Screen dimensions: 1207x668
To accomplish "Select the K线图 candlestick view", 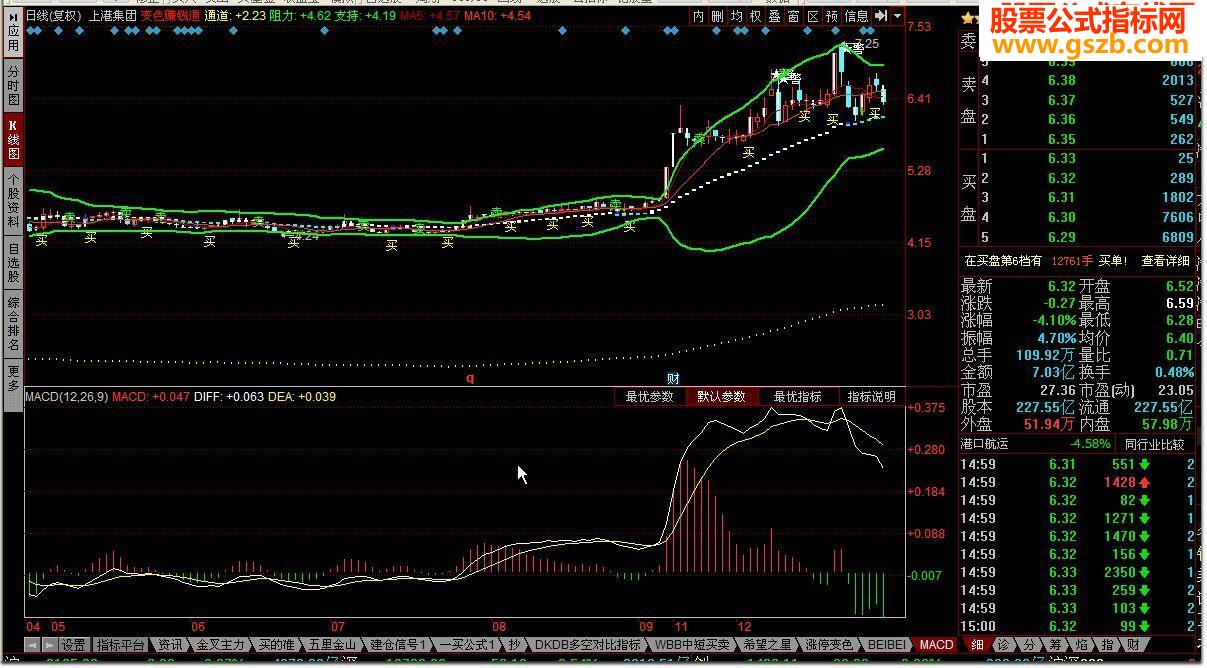I will (x=13, y=140).
